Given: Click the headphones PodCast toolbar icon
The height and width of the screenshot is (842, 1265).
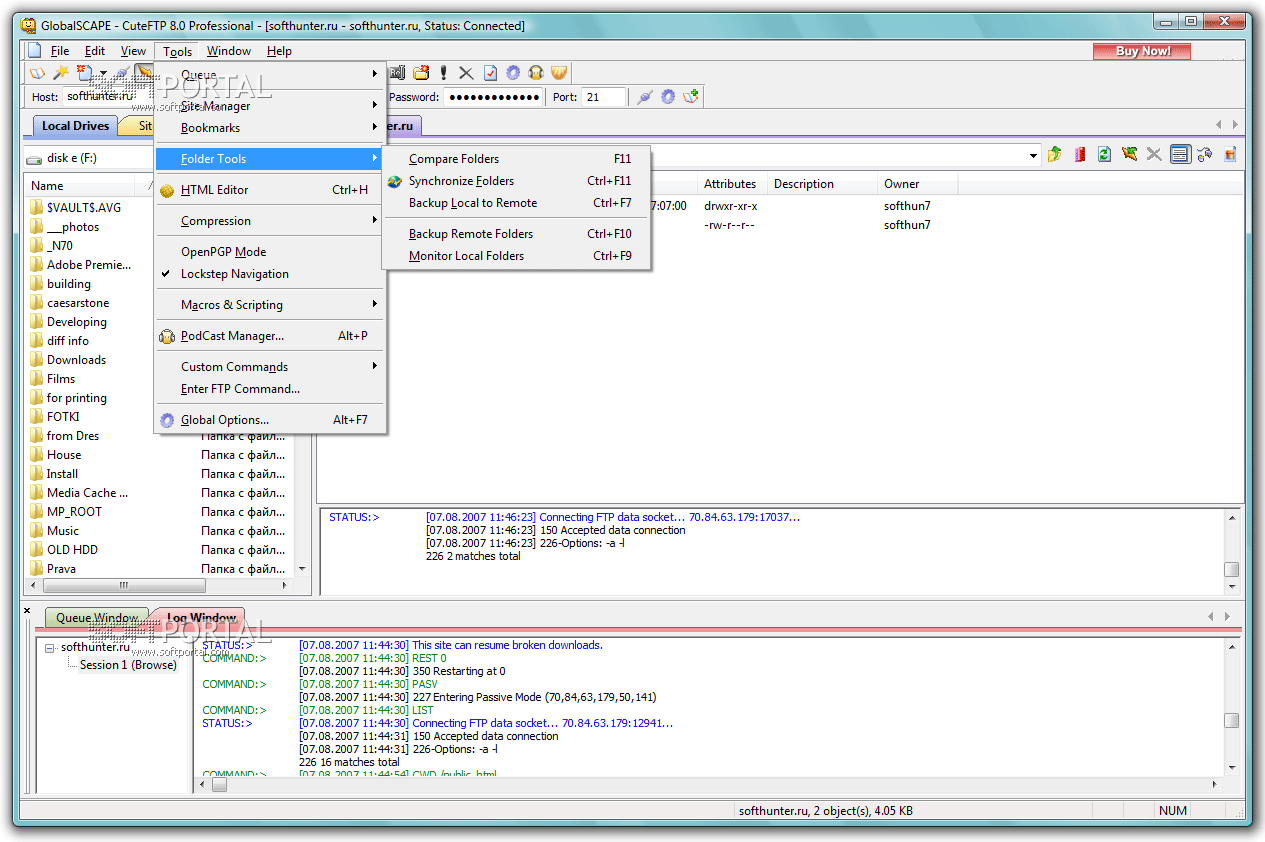Looking at the screenshot, I should (536, 73).
